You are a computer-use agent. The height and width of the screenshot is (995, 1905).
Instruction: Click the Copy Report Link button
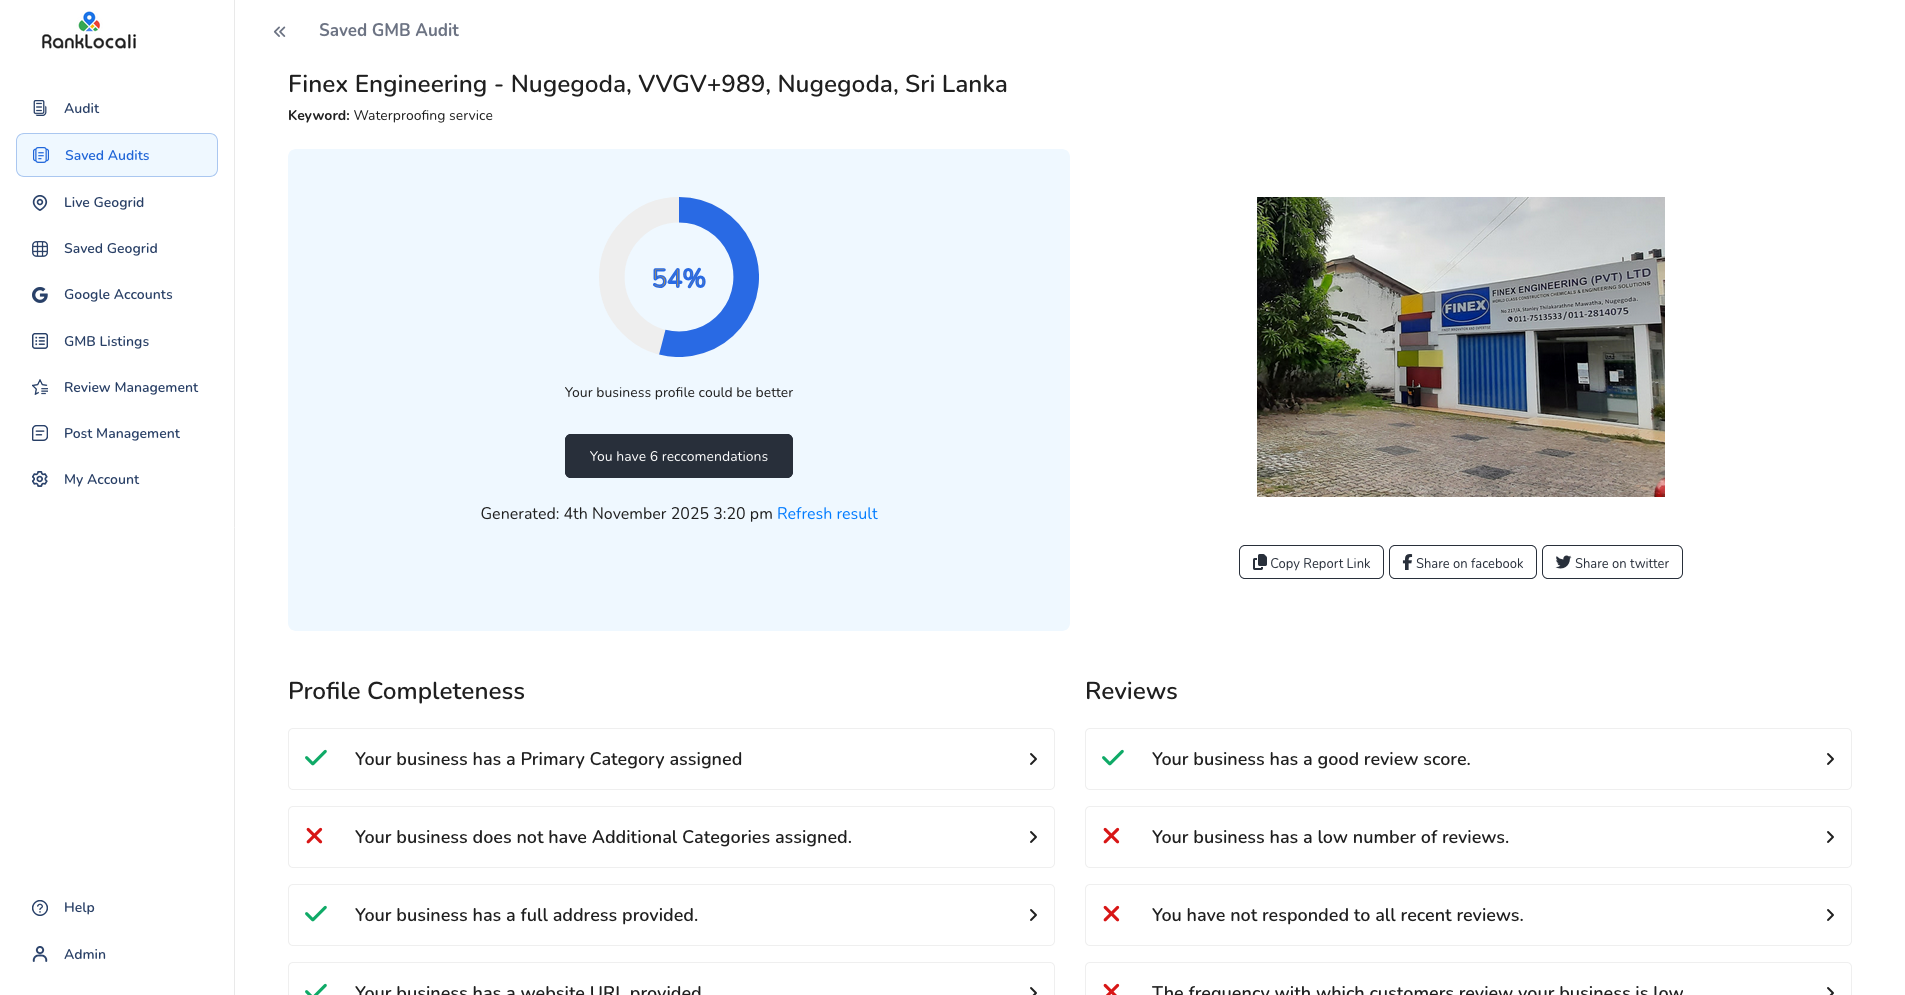coord(1311,563)
